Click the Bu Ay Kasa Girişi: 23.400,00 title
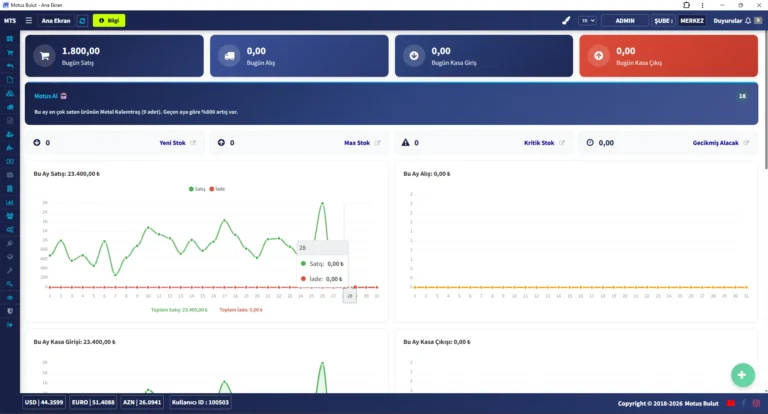This screenshot has width=768, height=414. tap(74, 342)
